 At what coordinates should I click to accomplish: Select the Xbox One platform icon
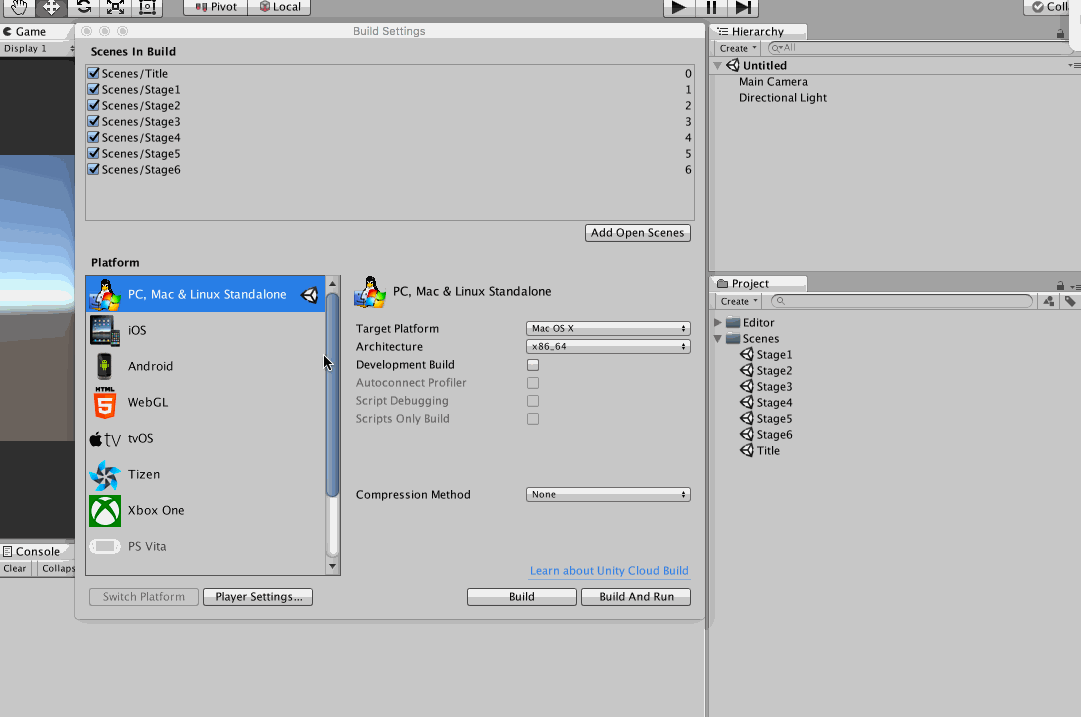click(x=105, y=510)
